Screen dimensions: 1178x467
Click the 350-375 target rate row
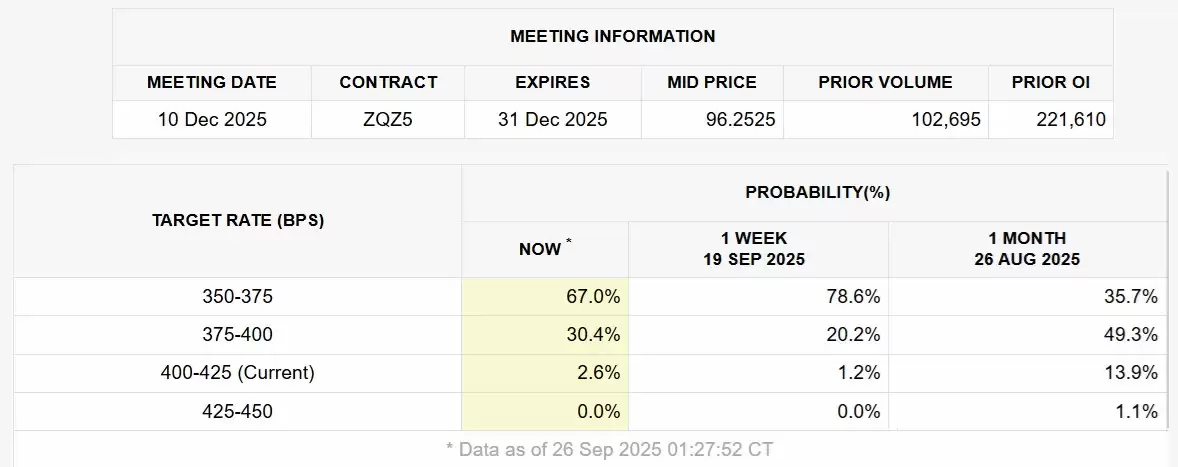pyautogui.click(x=237, y=297)
